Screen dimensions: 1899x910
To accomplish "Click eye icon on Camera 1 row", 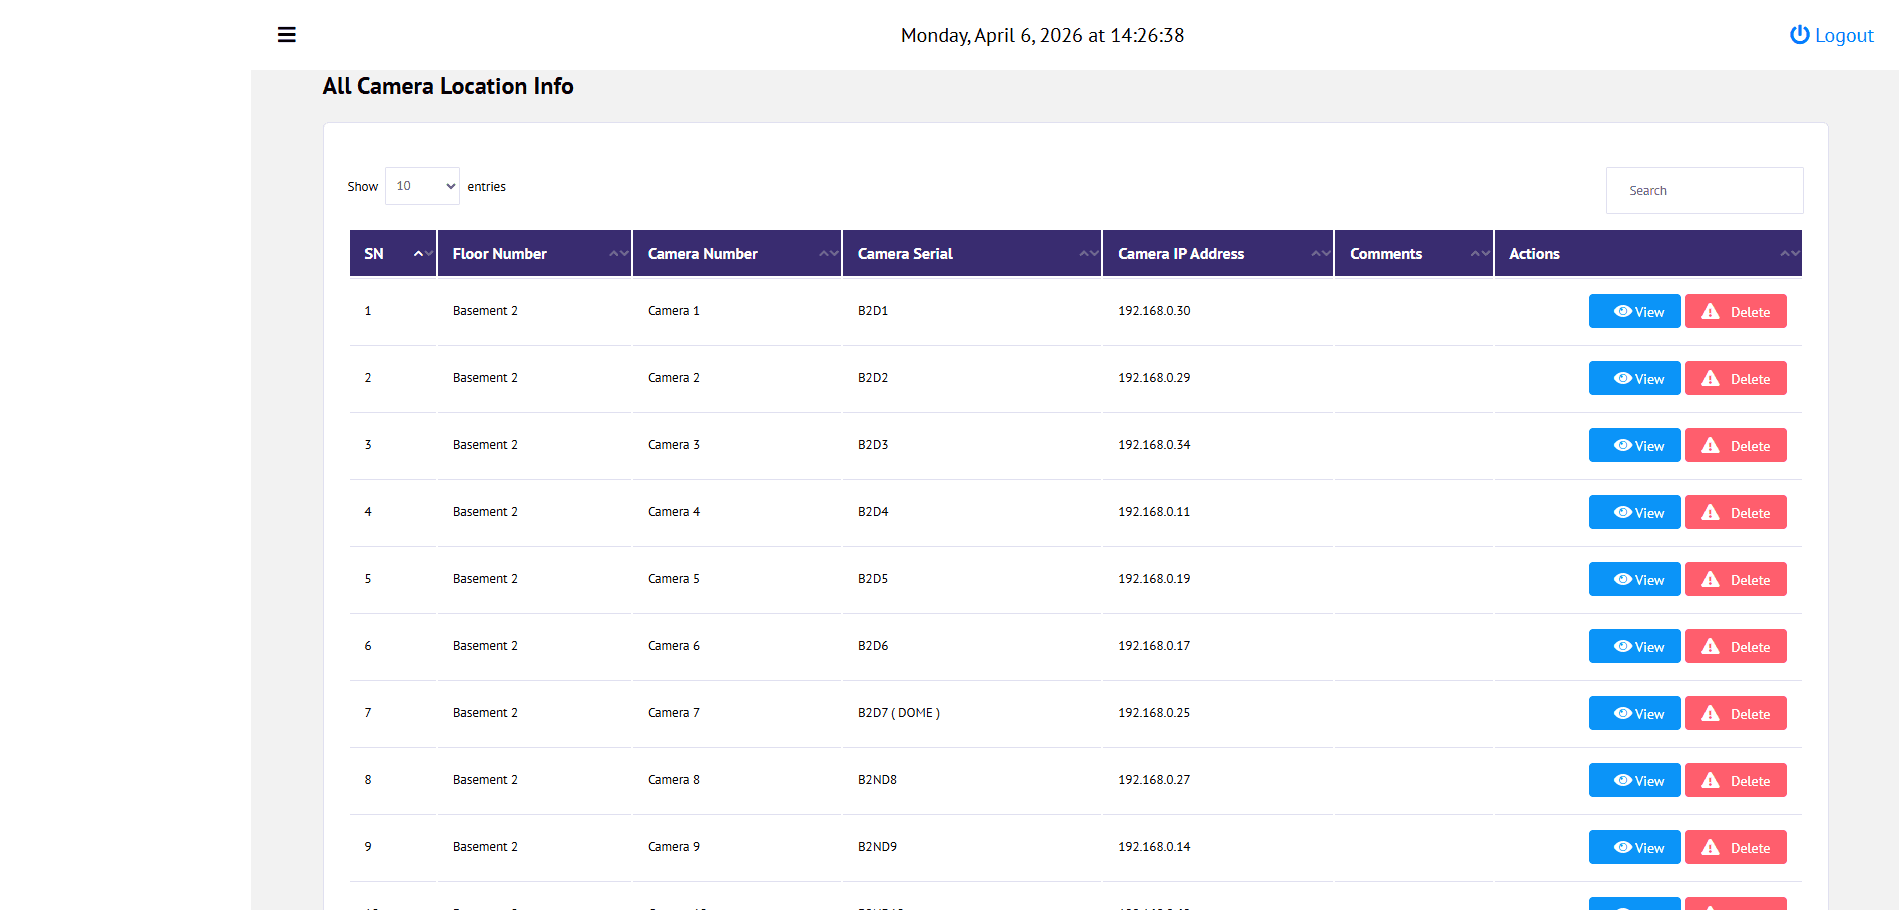I will pyautogui.click(x=1622, y=311).
